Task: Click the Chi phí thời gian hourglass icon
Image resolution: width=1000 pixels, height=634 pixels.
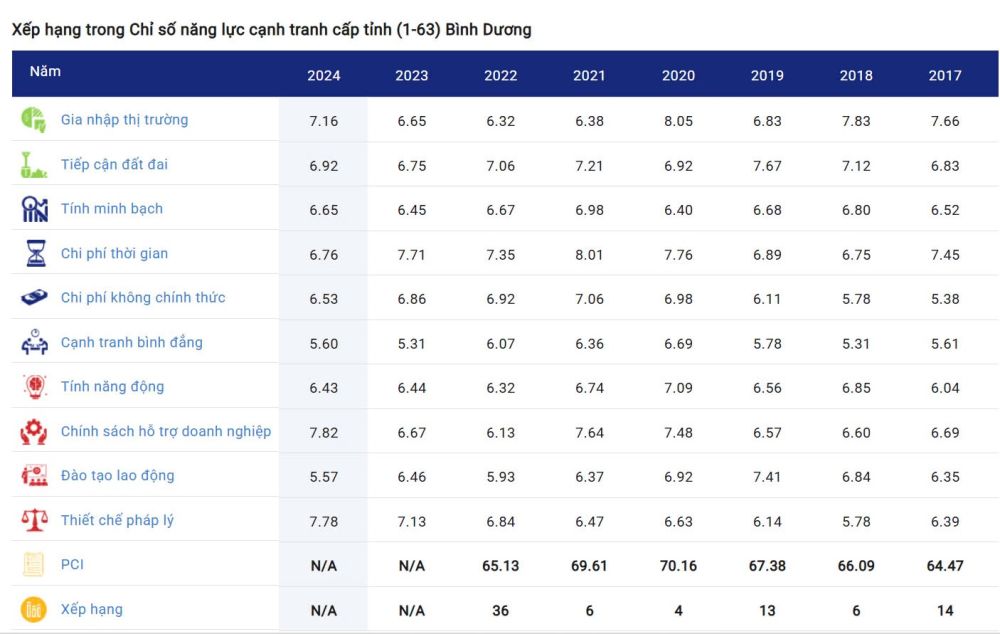Action: click(x=35, y=253)
